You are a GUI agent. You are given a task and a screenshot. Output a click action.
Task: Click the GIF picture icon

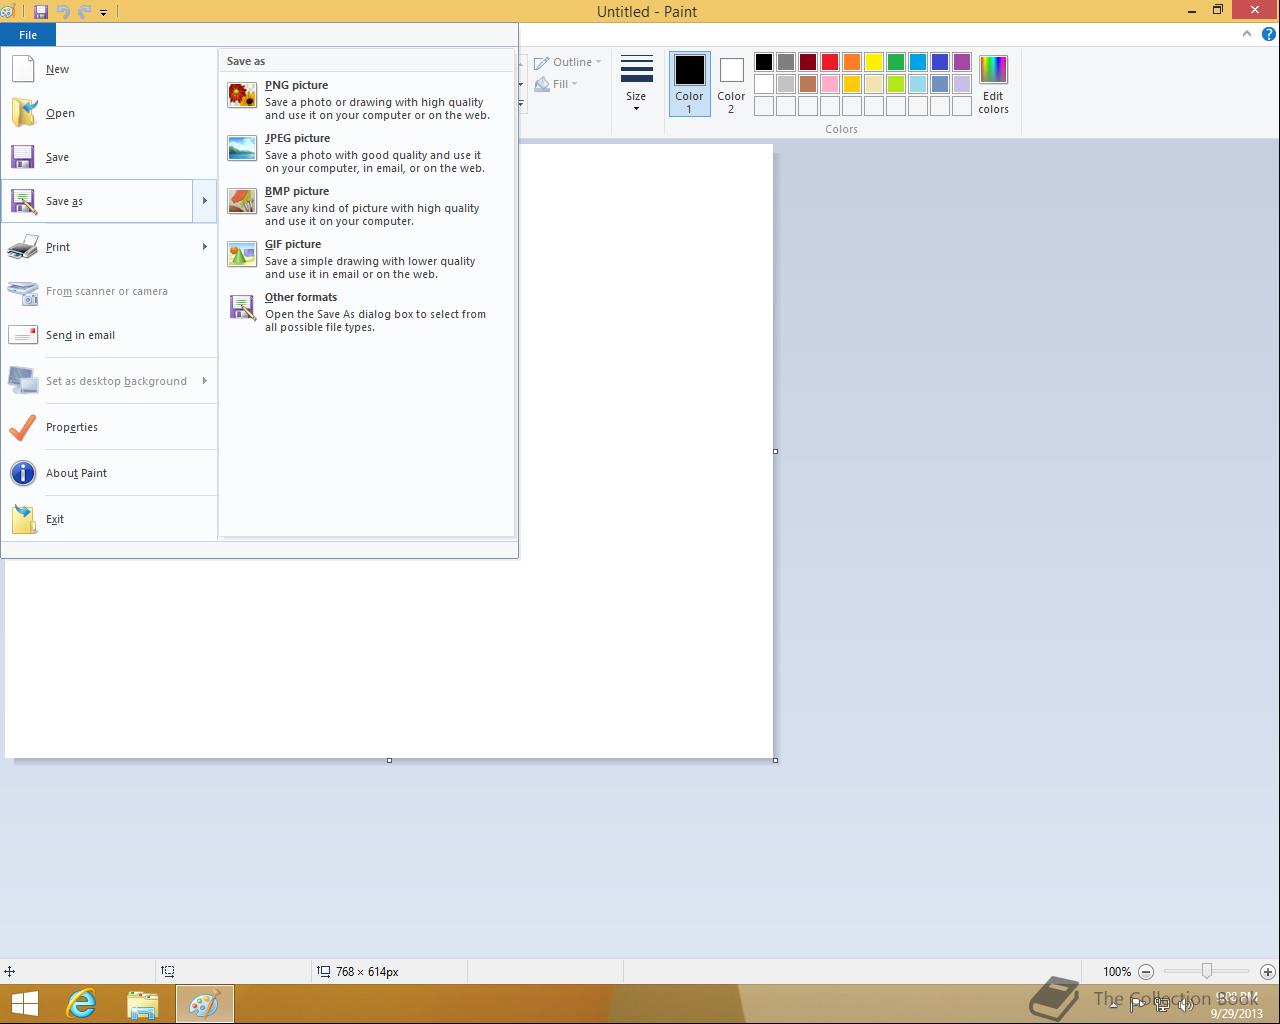242,254
